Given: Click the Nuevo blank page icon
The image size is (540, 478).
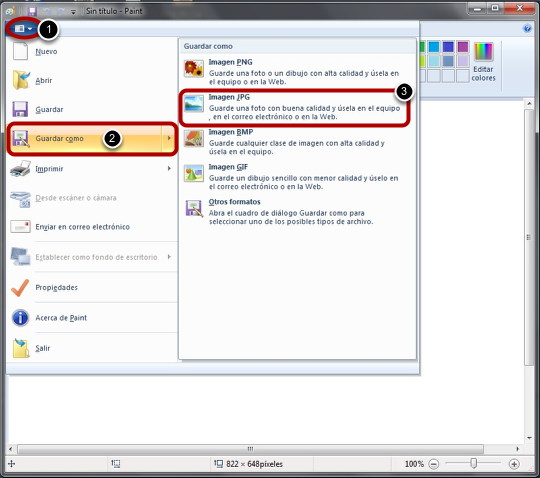Looking at the screenshot, I should tap(20, 51).
